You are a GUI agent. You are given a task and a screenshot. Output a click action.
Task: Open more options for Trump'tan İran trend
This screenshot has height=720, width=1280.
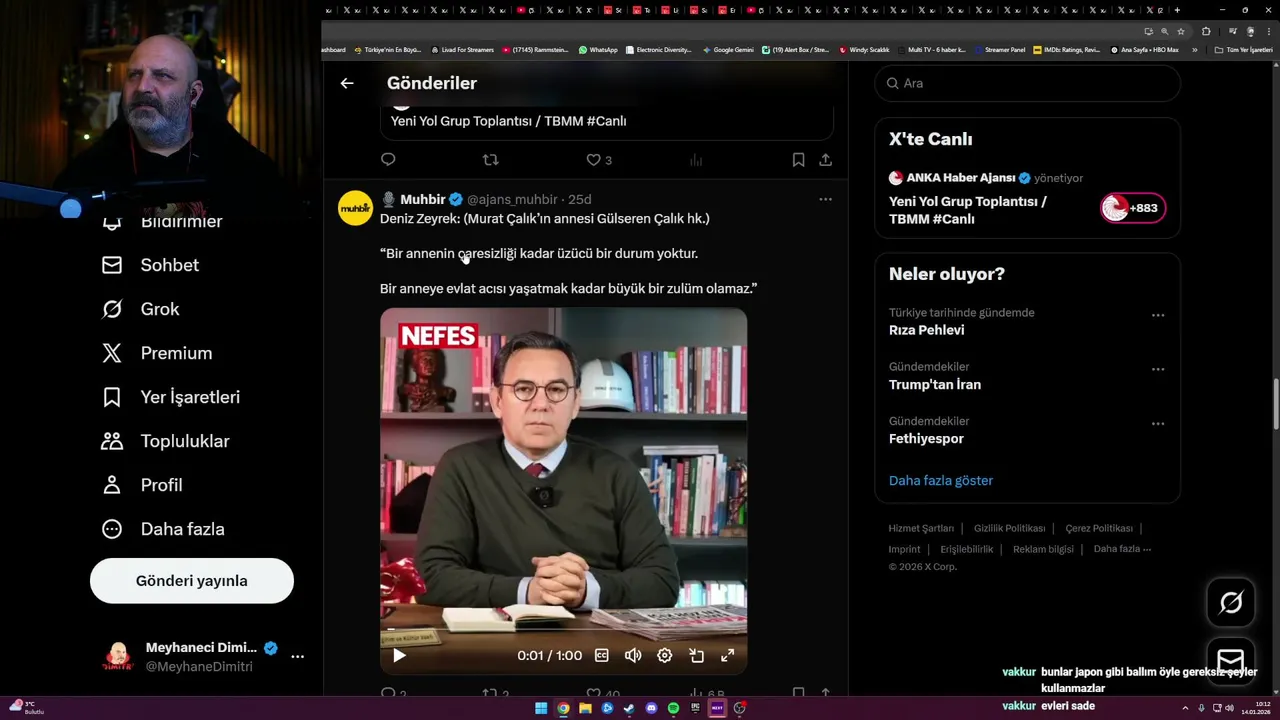(1158, 369)
